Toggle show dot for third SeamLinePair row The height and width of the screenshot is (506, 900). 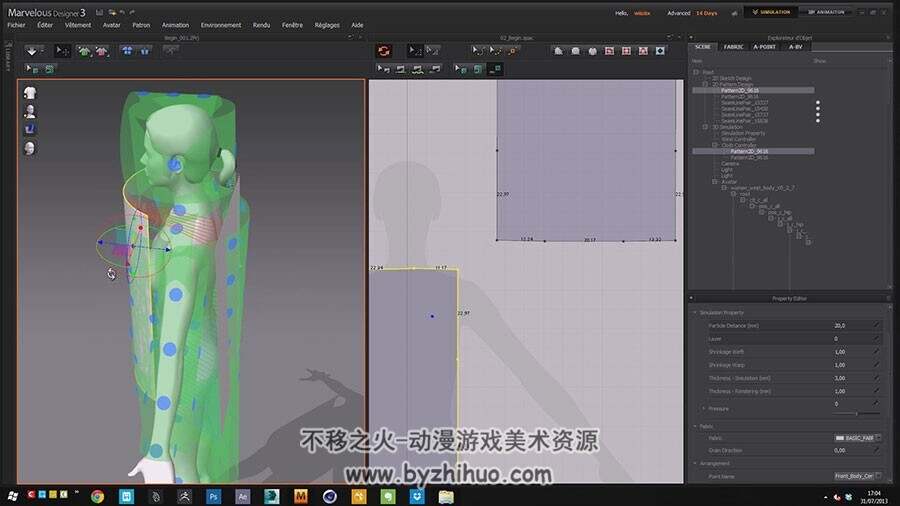click(x=818, y=115)
